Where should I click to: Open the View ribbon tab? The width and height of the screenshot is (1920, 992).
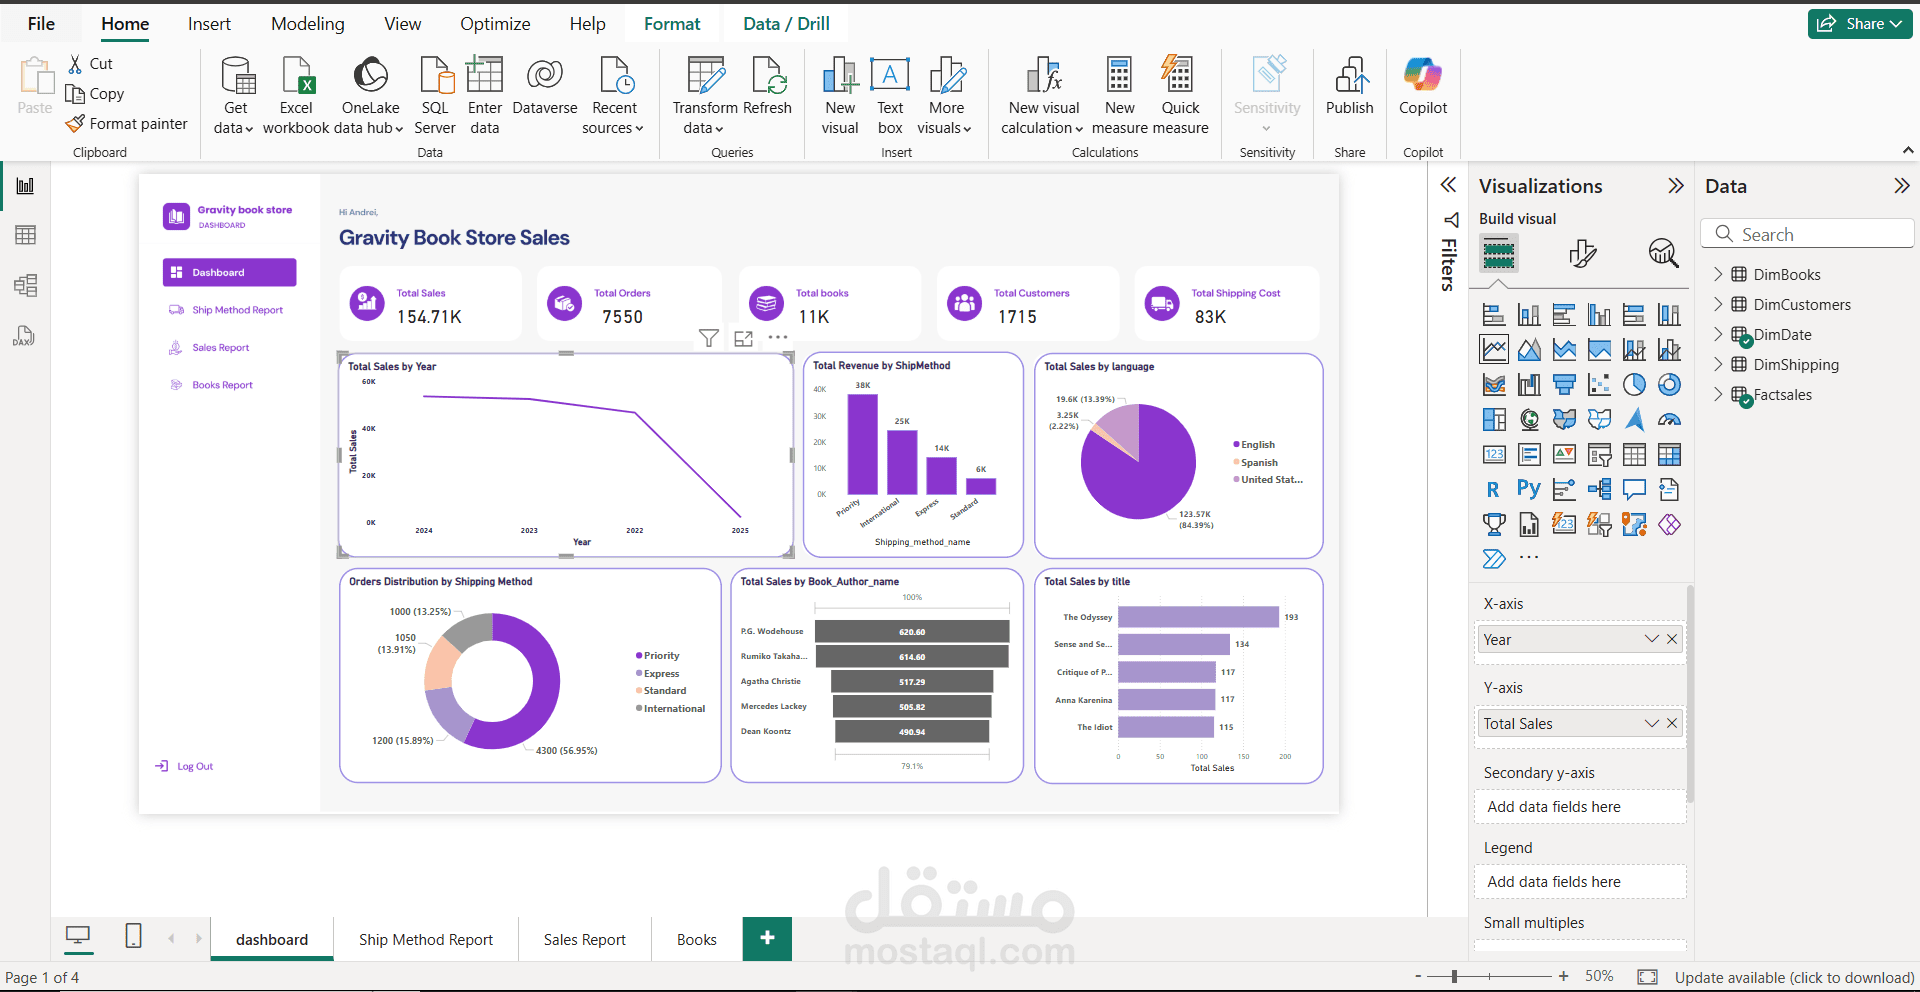(403, 24)
